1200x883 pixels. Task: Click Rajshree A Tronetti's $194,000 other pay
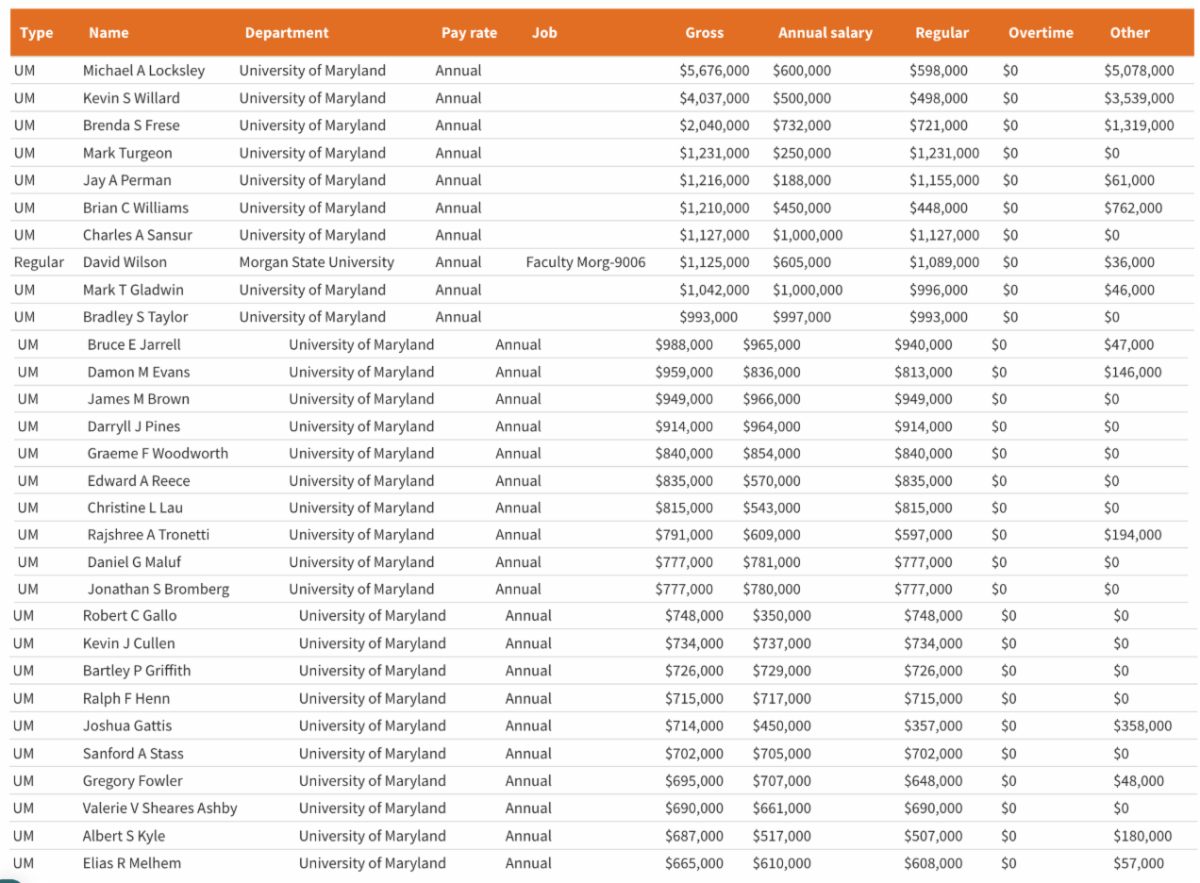click(1132, 535)
